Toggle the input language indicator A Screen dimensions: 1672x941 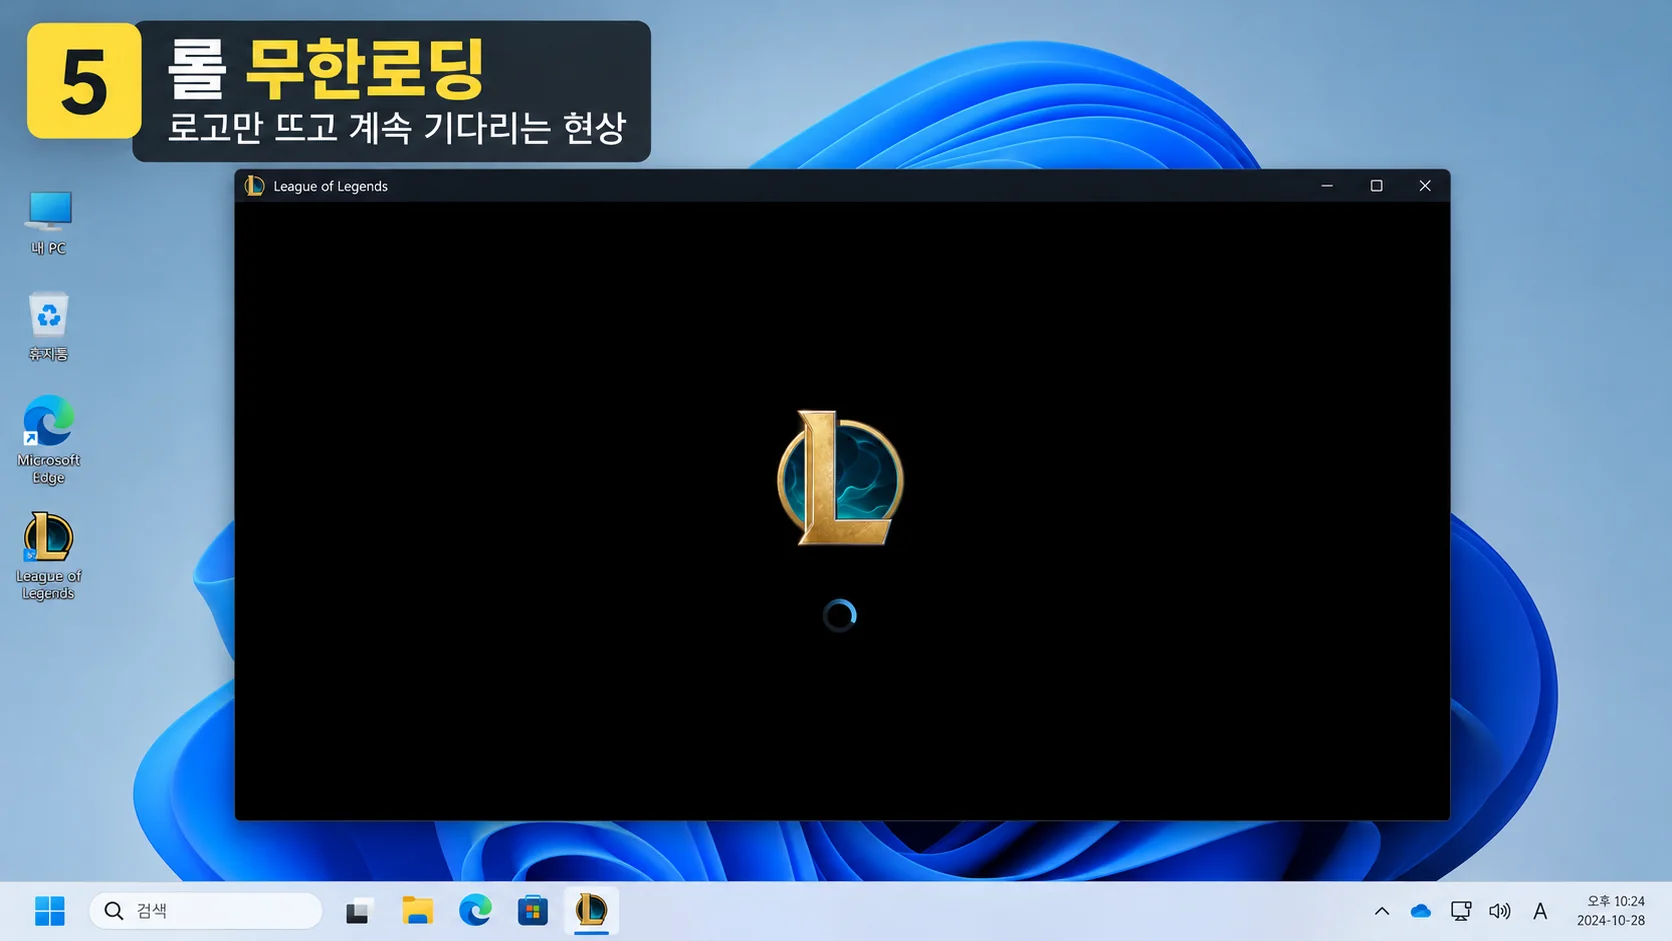pos(1540,911)
